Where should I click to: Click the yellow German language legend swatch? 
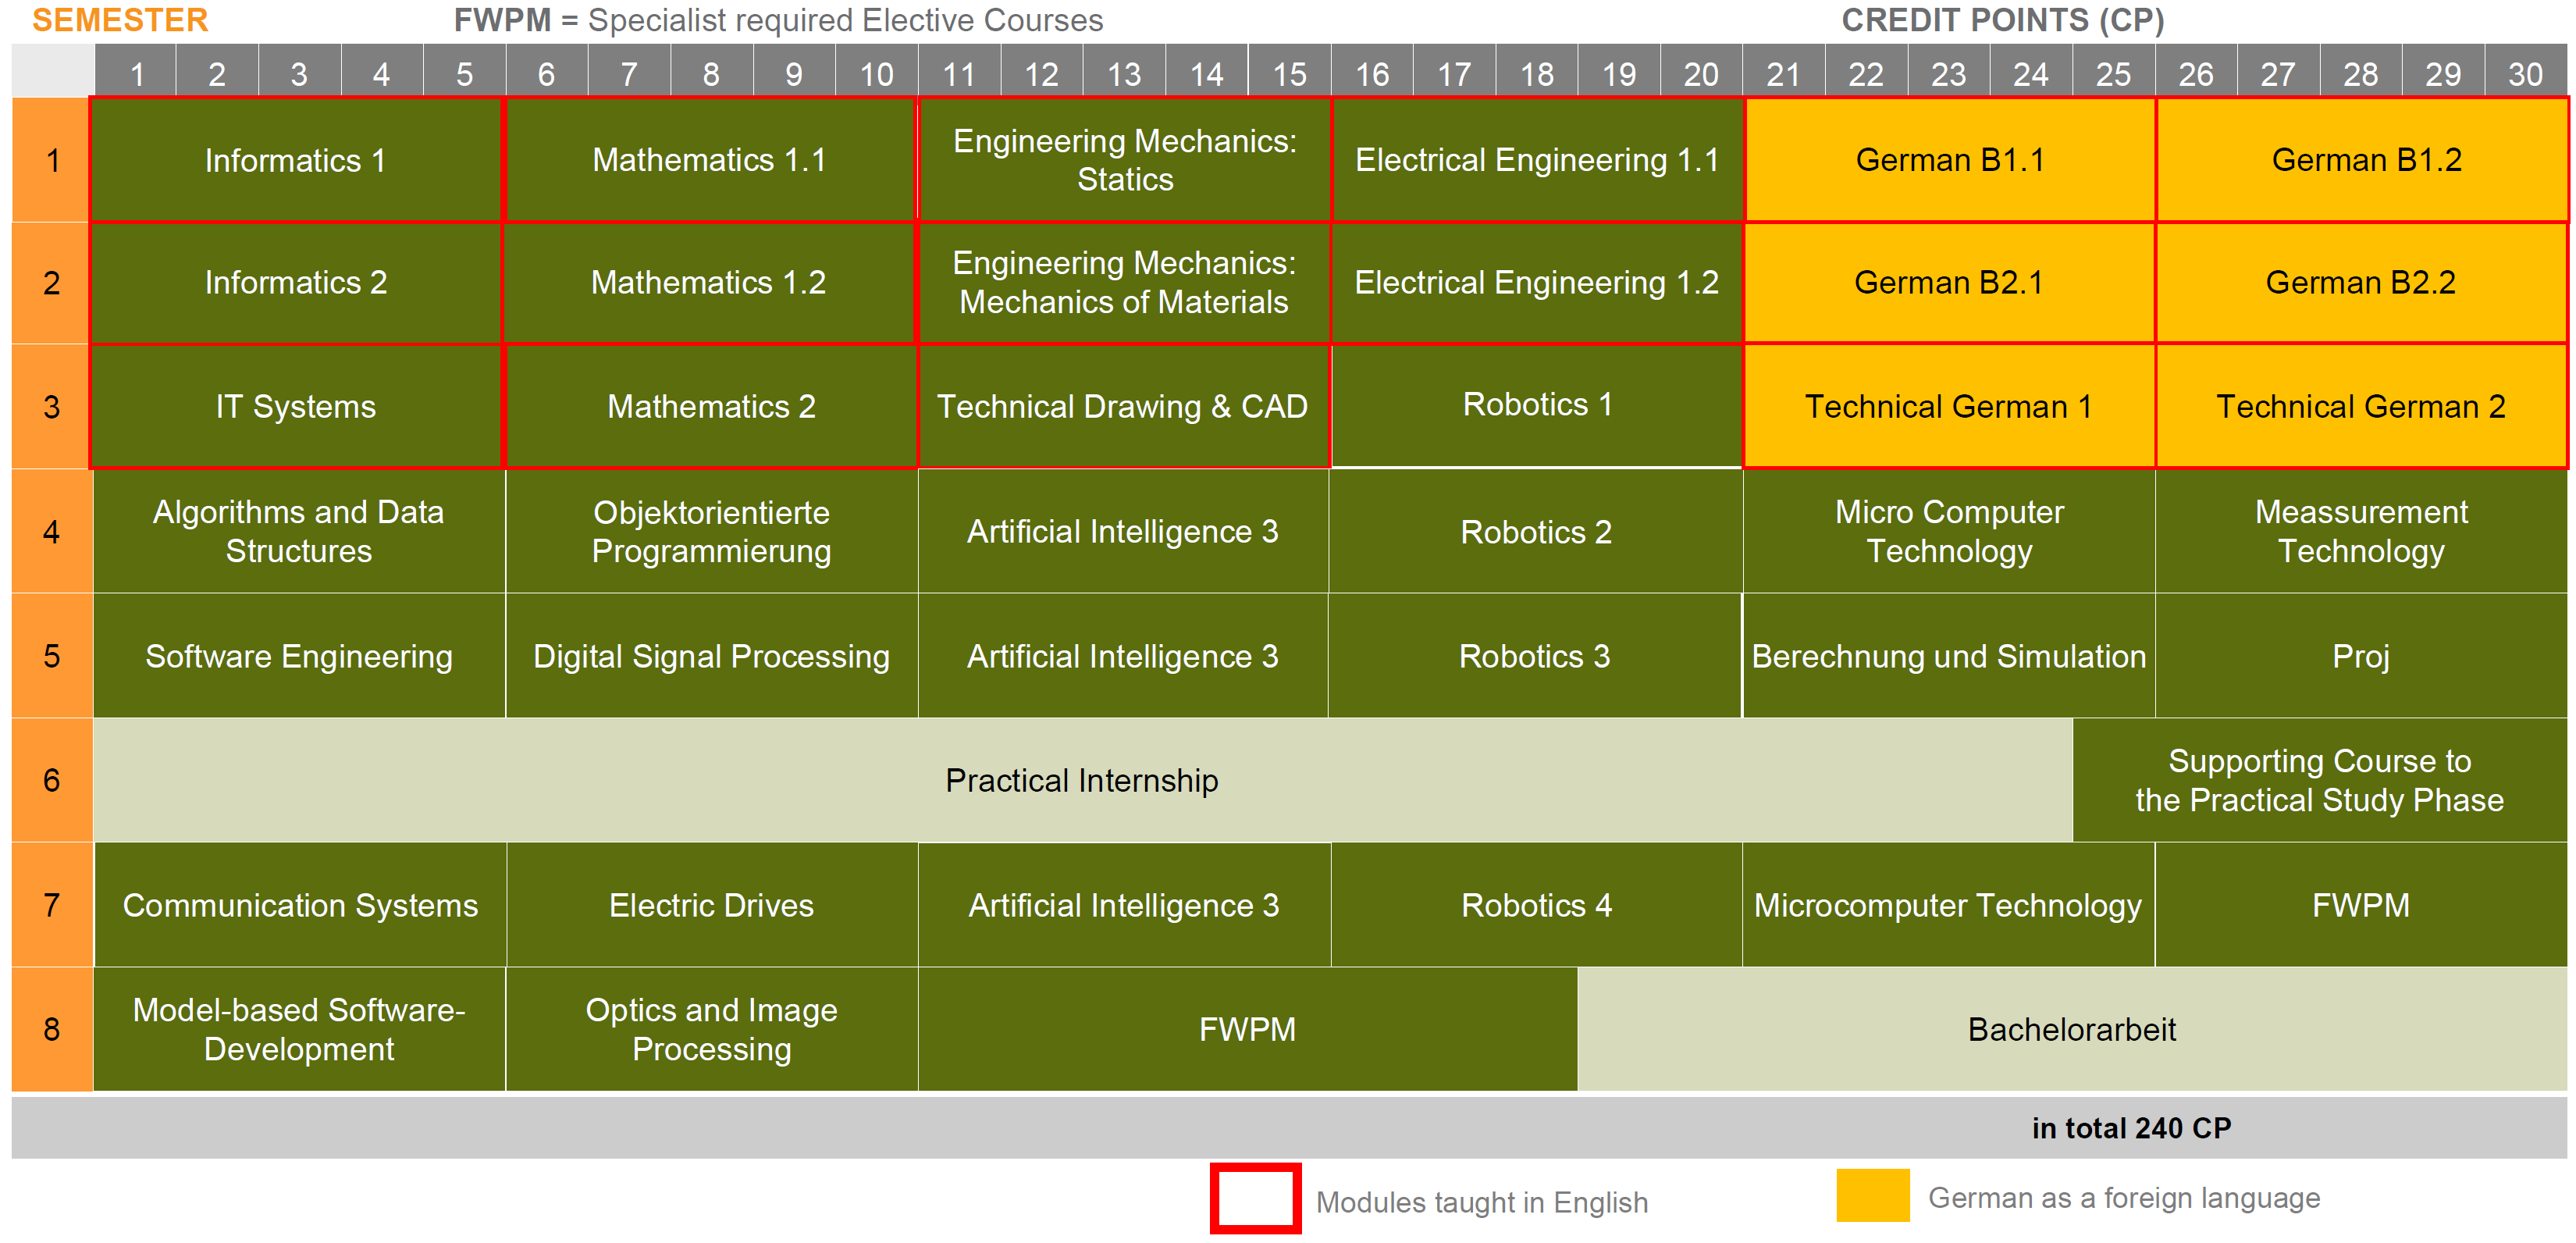click(x=1872, y=1195)
